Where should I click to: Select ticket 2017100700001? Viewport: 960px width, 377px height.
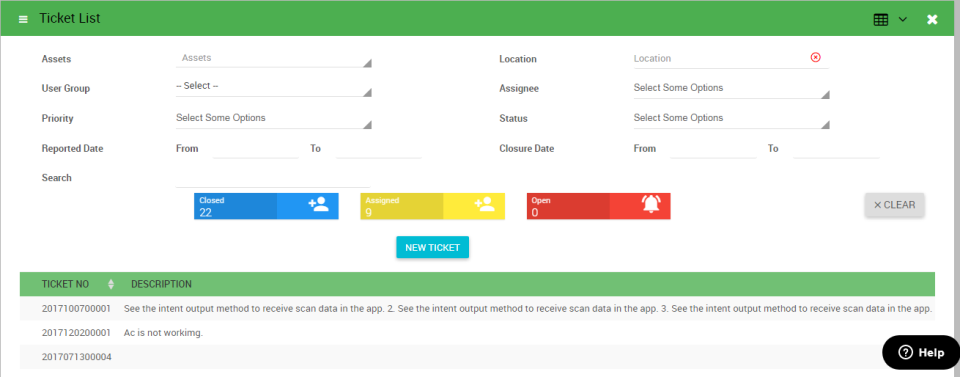point(77,308)
